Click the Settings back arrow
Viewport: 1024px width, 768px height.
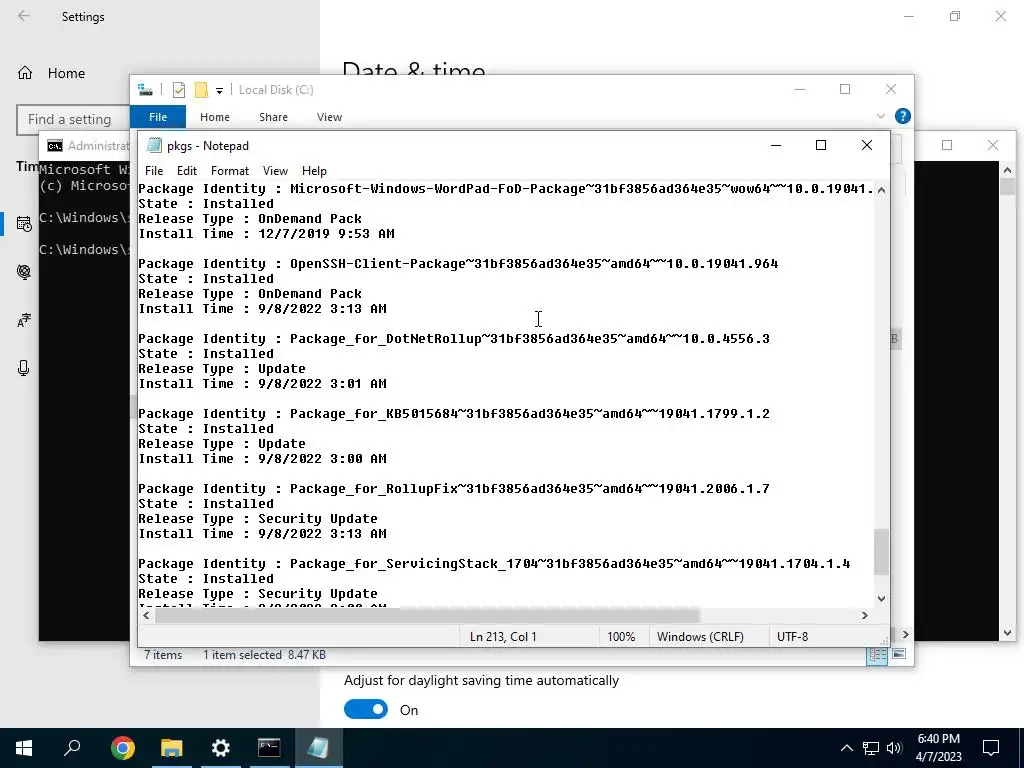tap(24, 16)
